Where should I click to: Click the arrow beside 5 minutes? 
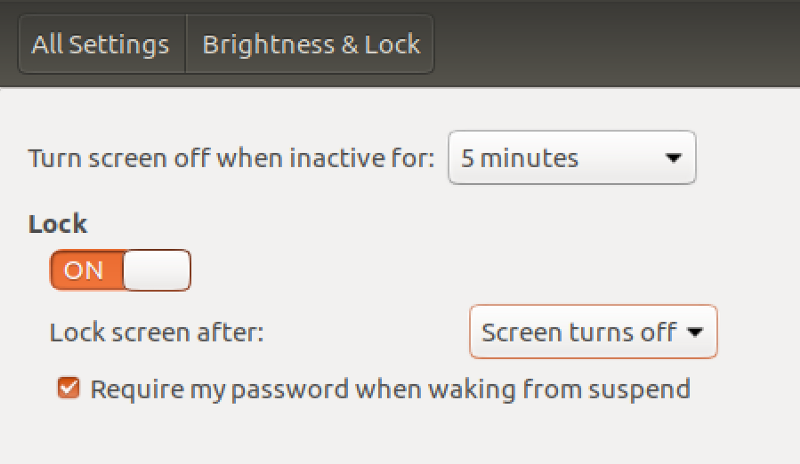[x=673, y=158]
